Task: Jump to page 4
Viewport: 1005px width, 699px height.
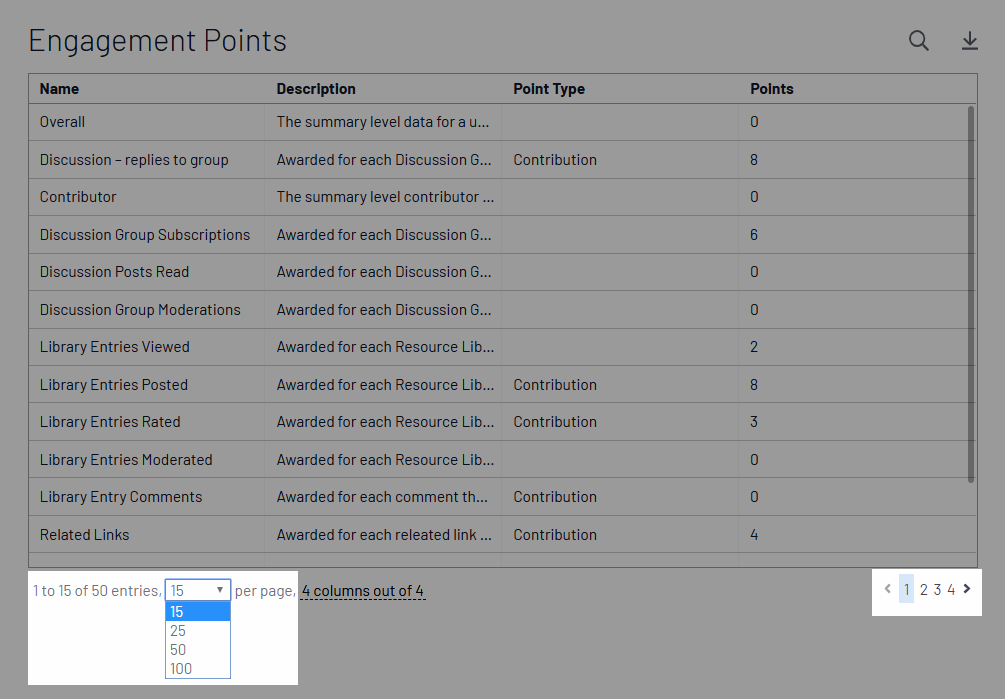Action: click(951, 589)
